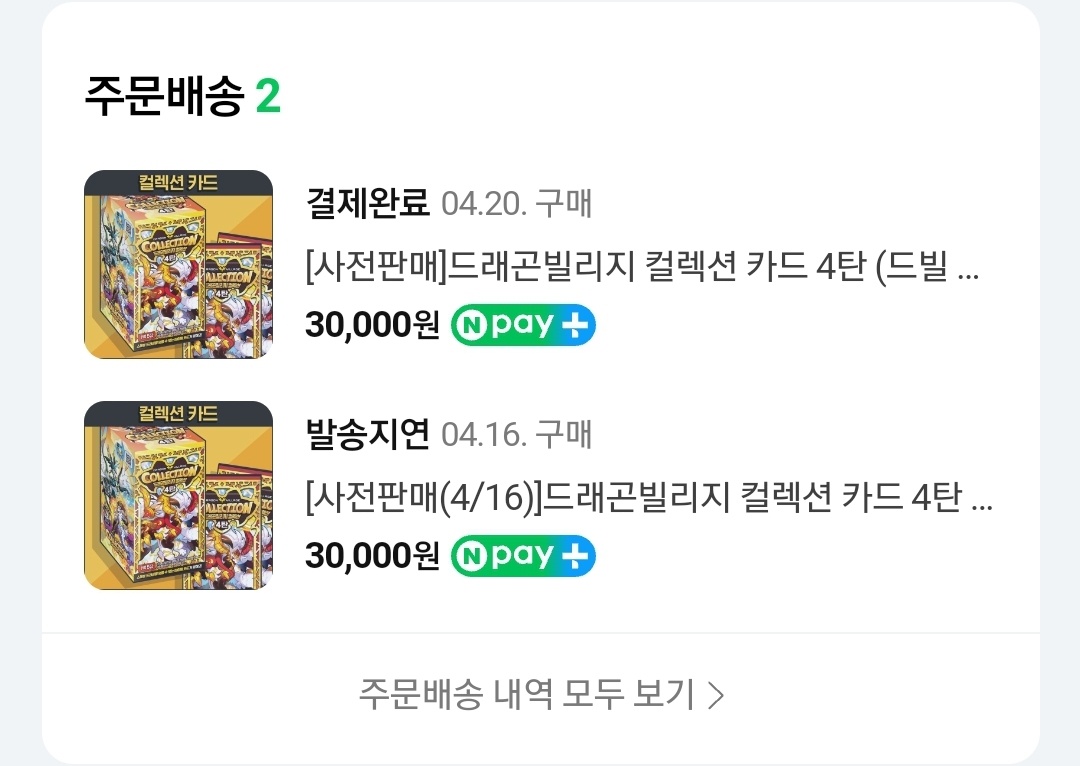Screen dimensions: 1080x766
Task: Expand full order list via right chevron arrow
Action: tap(715, 695)
